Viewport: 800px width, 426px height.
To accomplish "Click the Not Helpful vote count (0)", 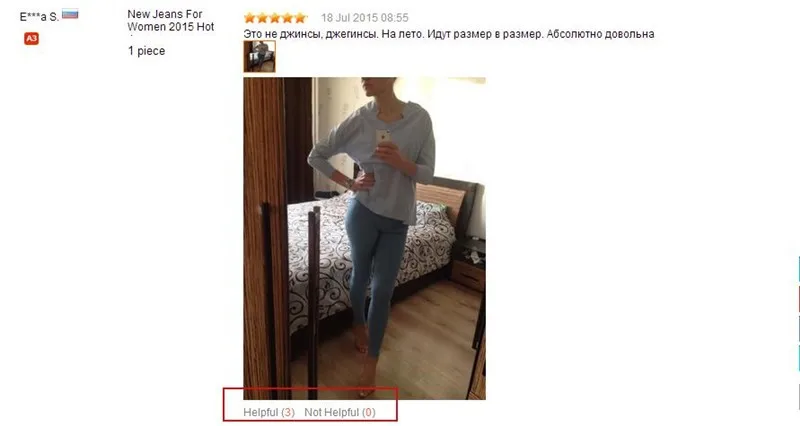I will (368, 412).
